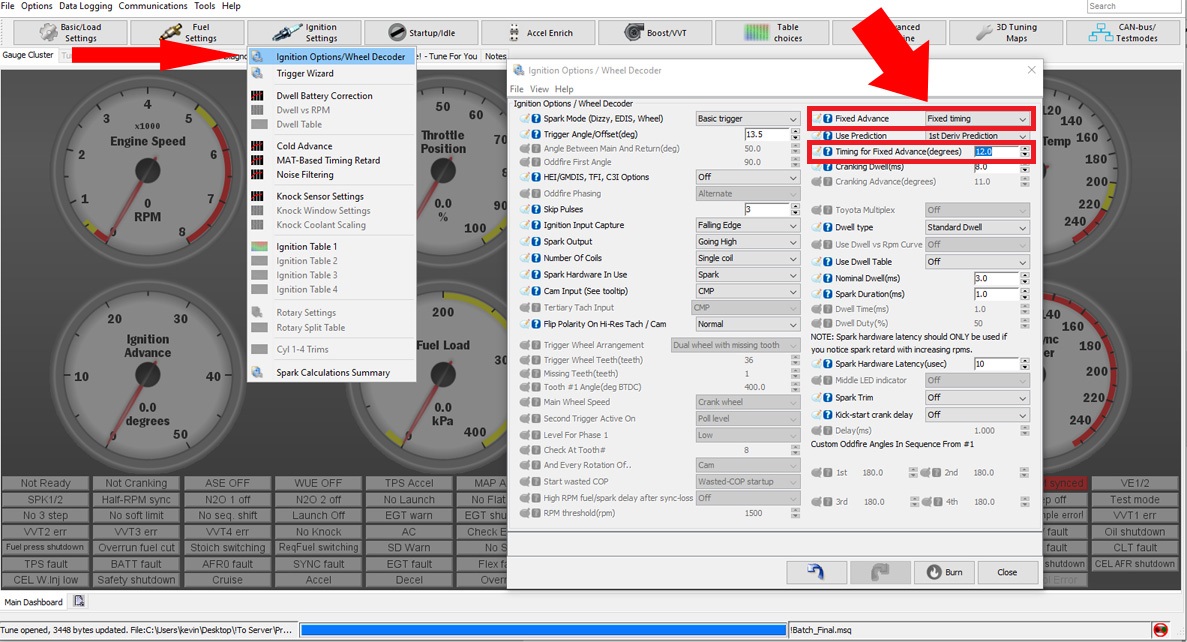Image resolution: width=1187 pixels, height=642 pixels.
Task: Click the undo arrow button in the dialog
Action: [x=817, y=572]
